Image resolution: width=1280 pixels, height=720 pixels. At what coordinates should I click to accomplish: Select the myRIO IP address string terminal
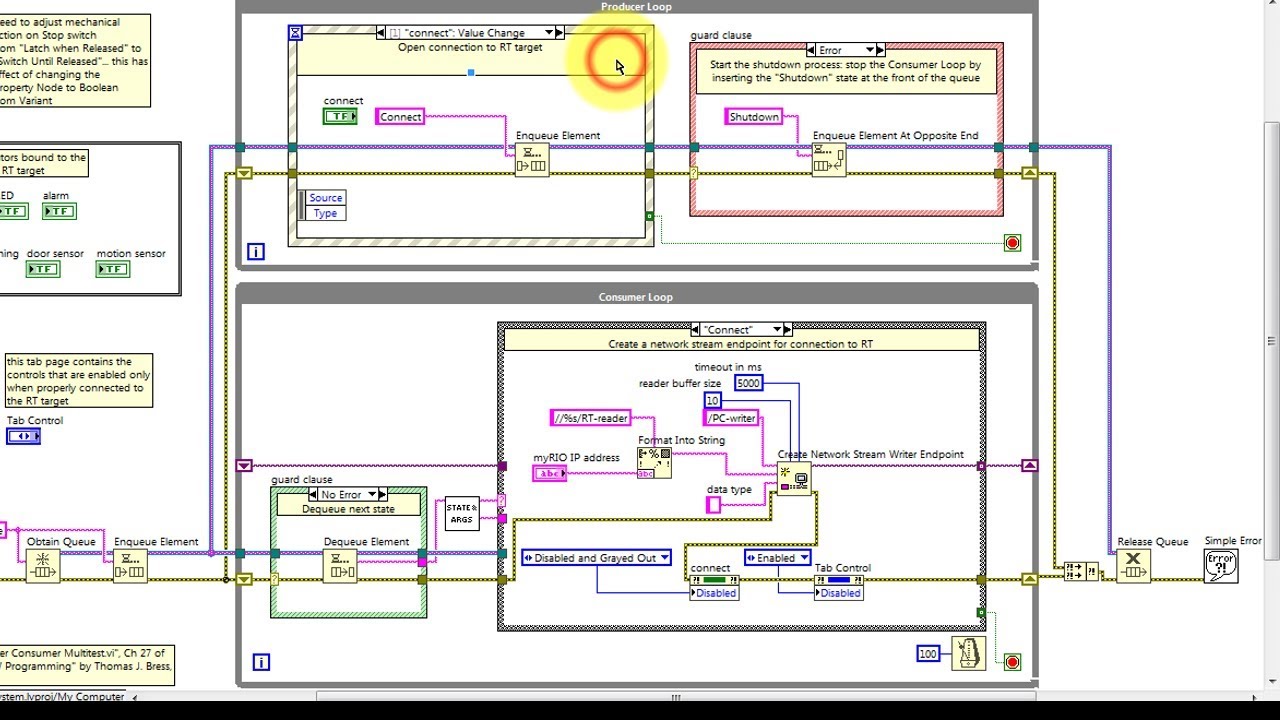tap(550, 473)
